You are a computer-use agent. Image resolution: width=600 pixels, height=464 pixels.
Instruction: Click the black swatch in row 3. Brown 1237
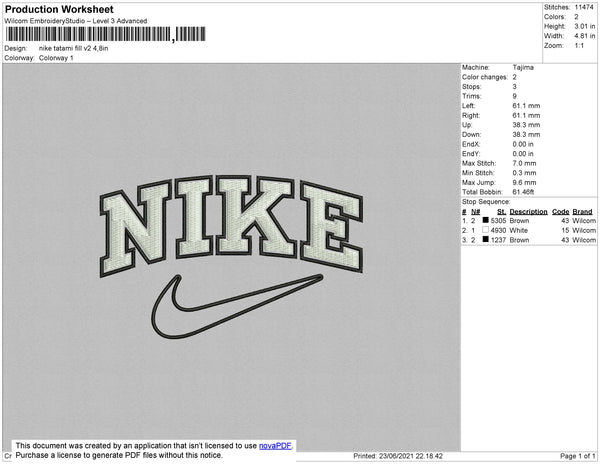(x=486, y=239)
